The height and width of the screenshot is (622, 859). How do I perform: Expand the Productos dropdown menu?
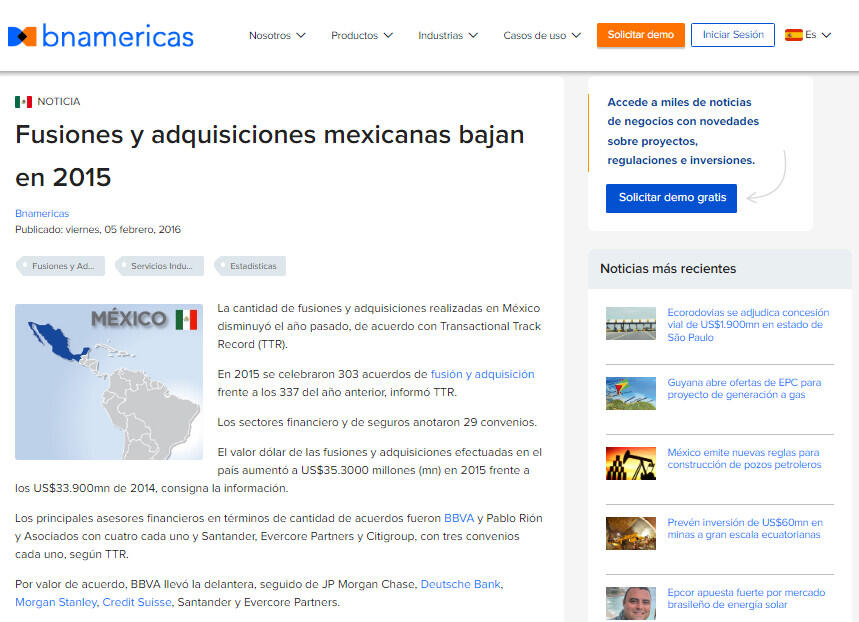pos(361,35)
